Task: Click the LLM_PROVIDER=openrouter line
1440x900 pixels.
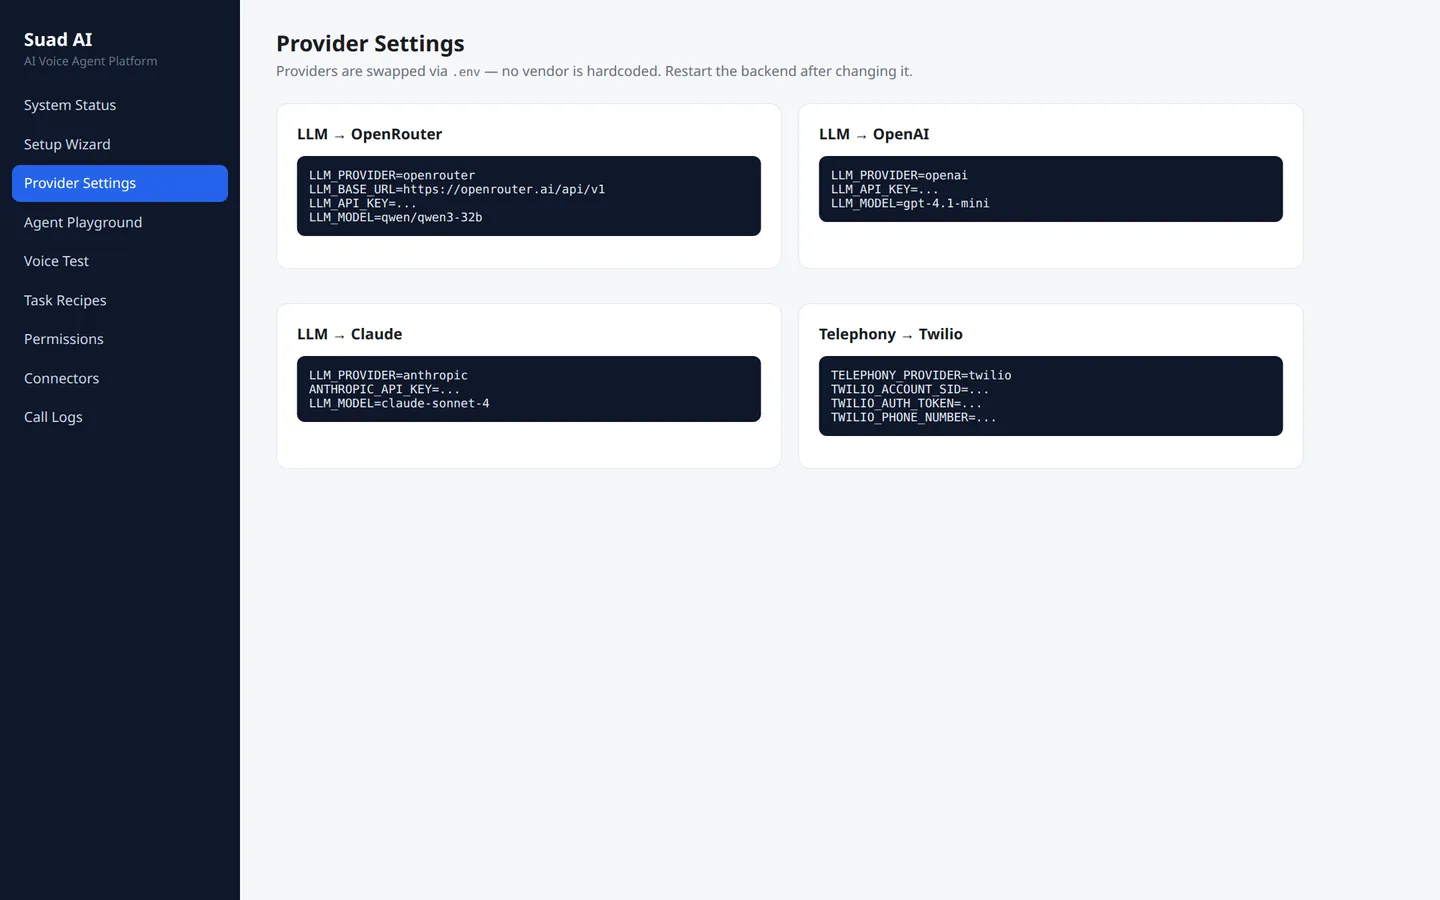Action: tap(392, 175)
